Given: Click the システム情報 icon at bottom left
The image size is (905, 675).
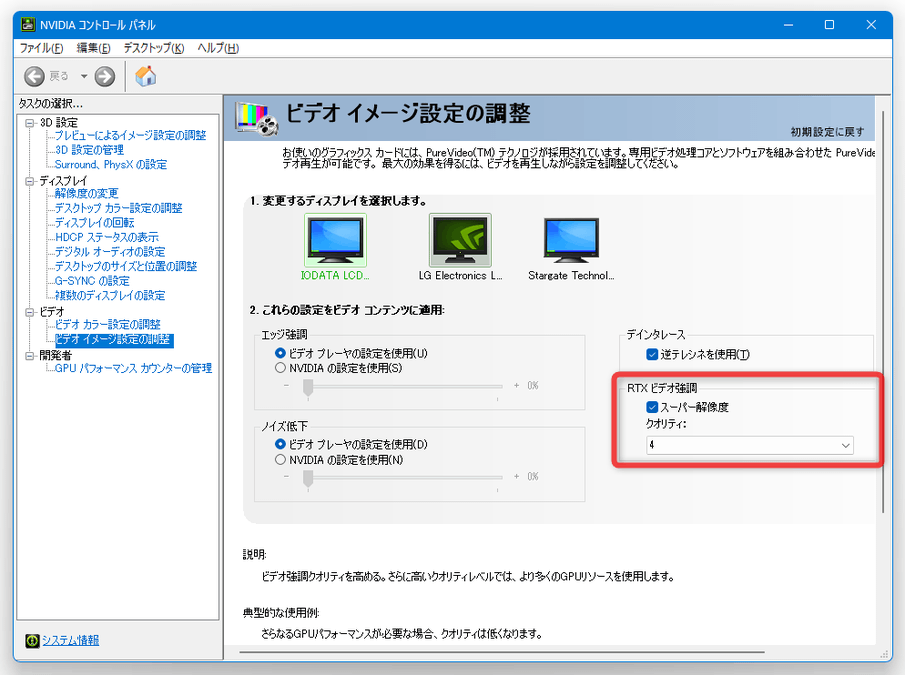Looking at the screenshot, I should tap(32, 640).
